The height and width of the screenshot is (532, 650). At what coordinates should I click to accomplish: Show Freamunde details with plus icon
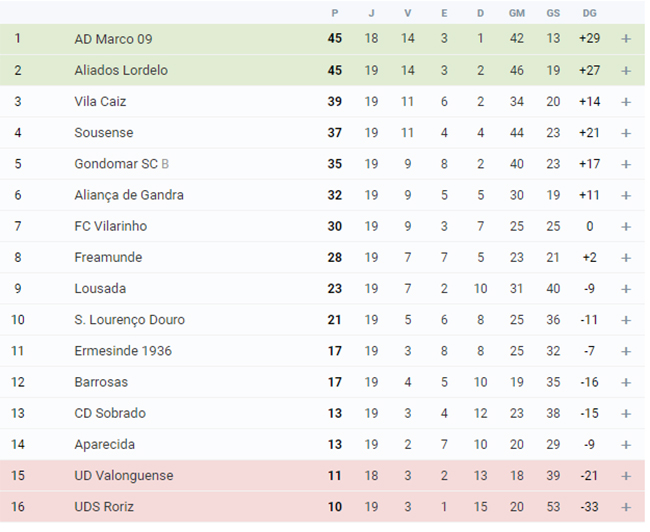click(x=626, y=258)
